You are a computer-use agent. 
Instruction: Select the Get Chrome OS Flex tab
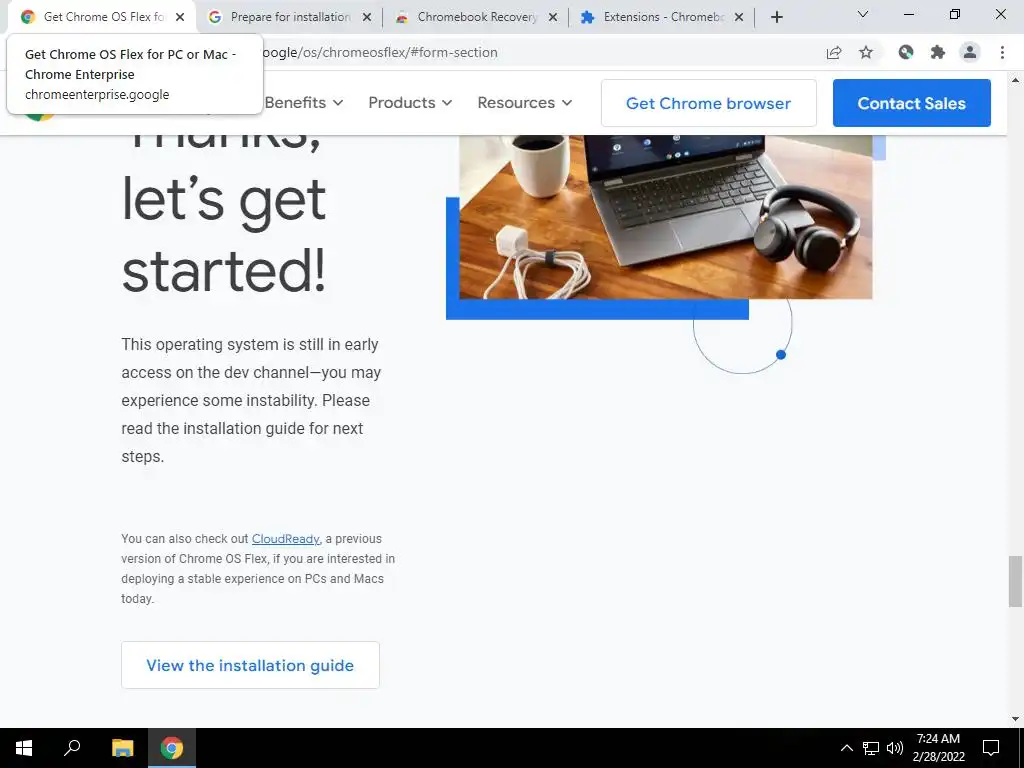coord(103,17)
